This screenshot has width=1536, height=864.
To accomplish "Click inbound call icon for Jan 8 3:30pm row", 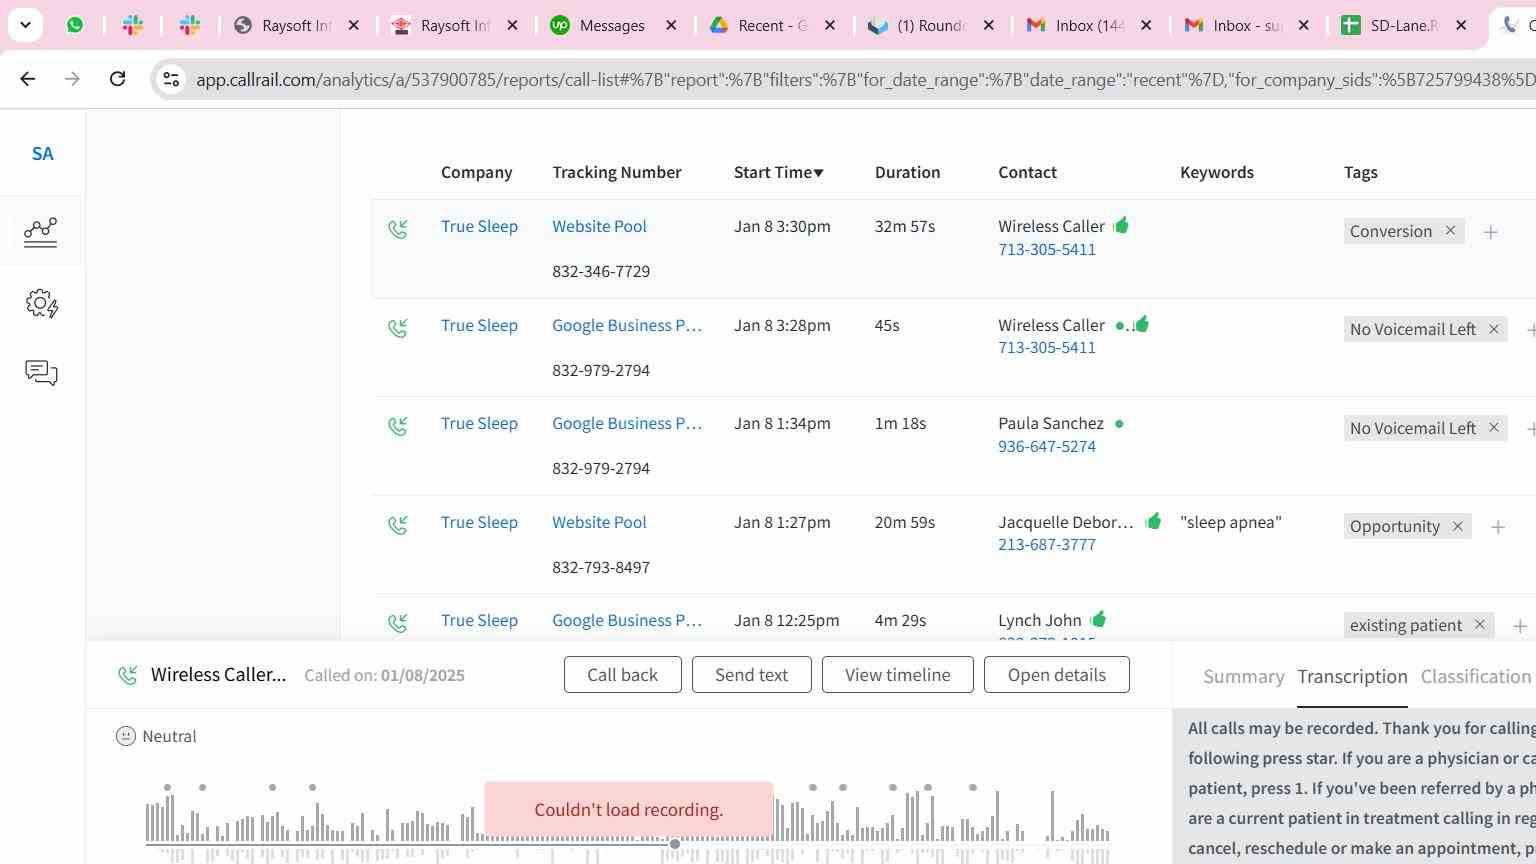I will pos(398,230).
